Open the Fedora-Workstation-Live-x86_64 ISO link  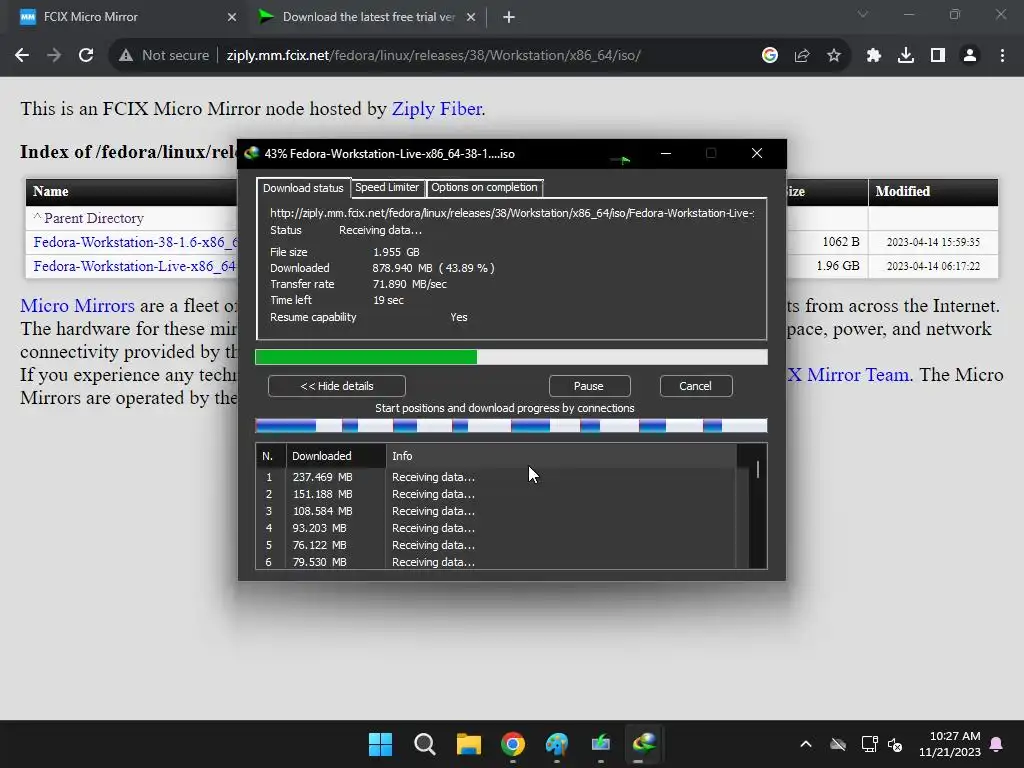pos(135,266)
